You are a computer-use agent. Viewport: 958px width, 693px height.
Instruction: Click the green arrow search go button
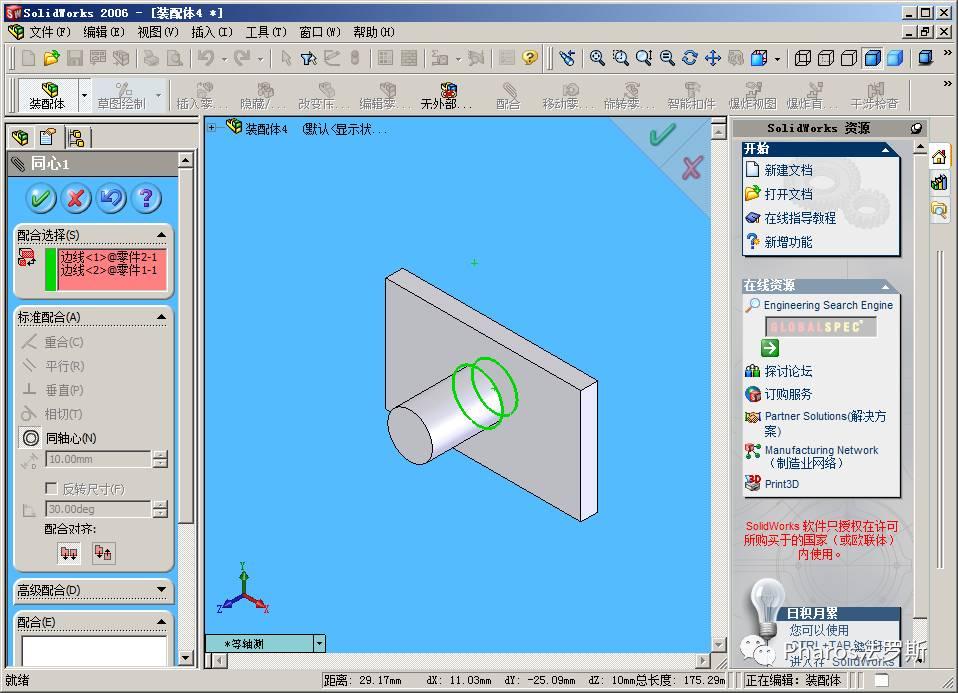(x=770, y=348)
